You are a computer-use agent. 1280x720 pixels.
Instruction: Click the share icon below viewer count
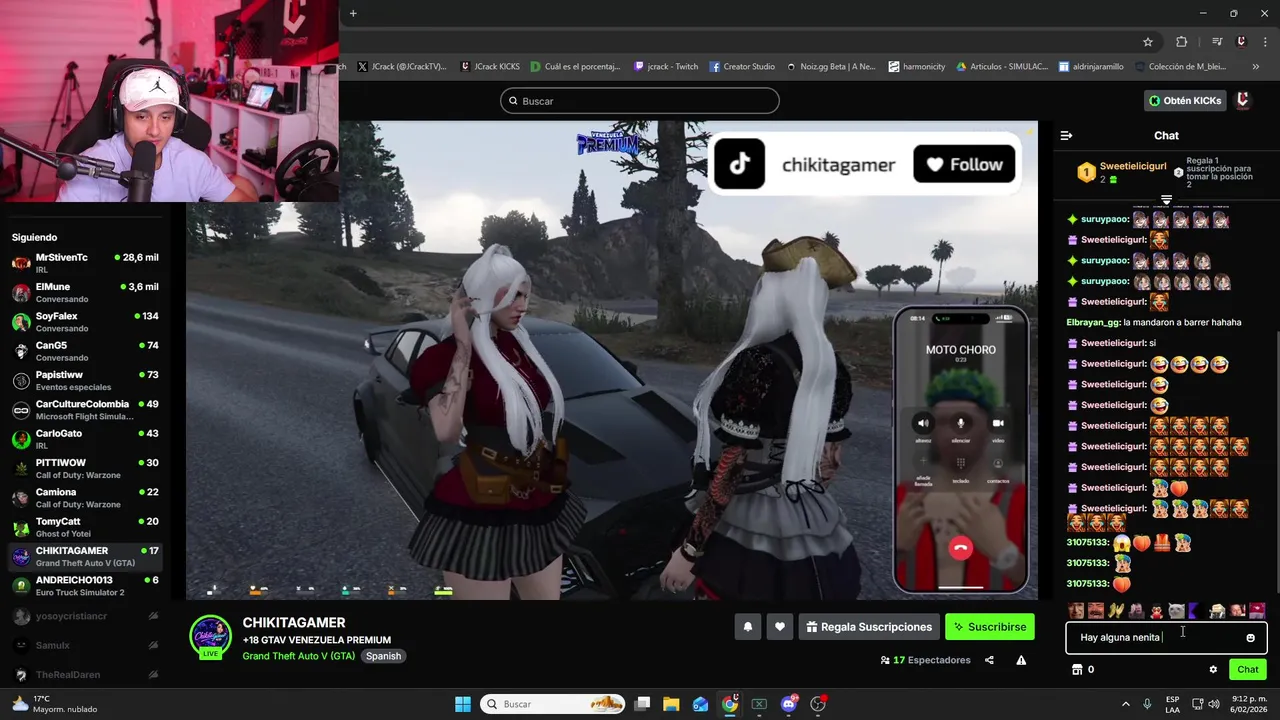(x=989, y=660)
